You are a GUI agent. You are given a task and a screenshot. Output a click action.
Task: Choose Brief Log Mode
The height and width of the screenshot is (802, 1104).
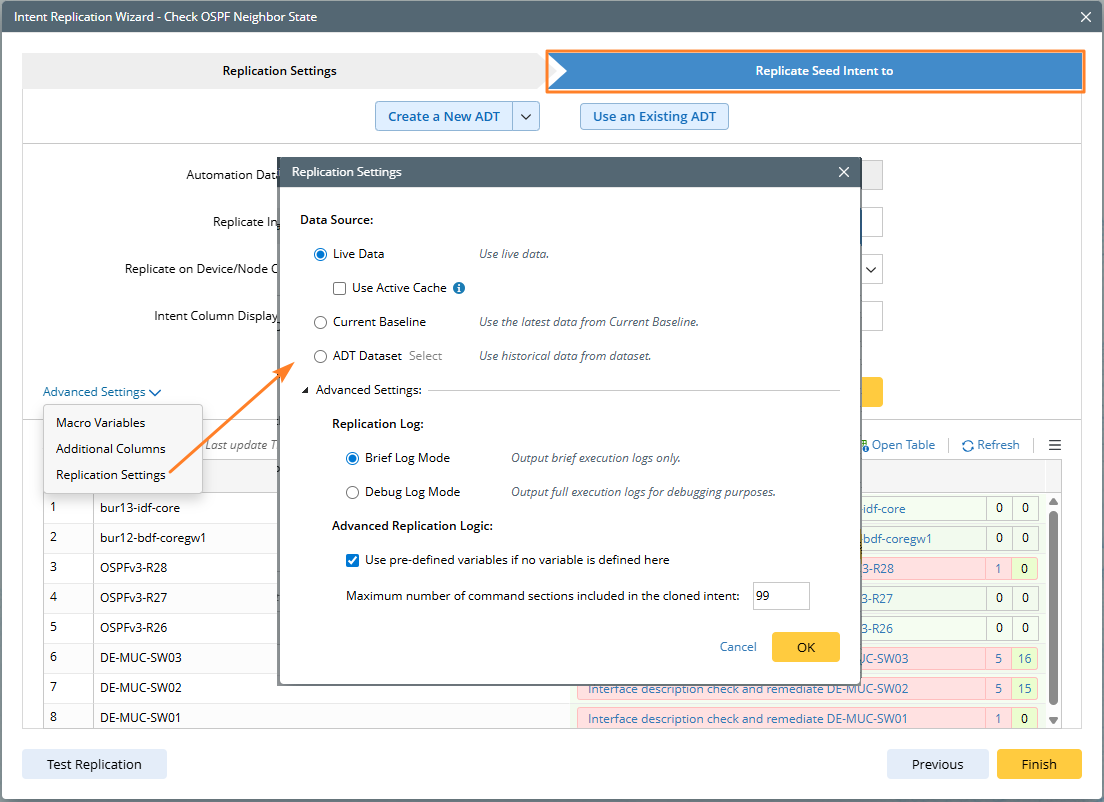click(352, 458)
